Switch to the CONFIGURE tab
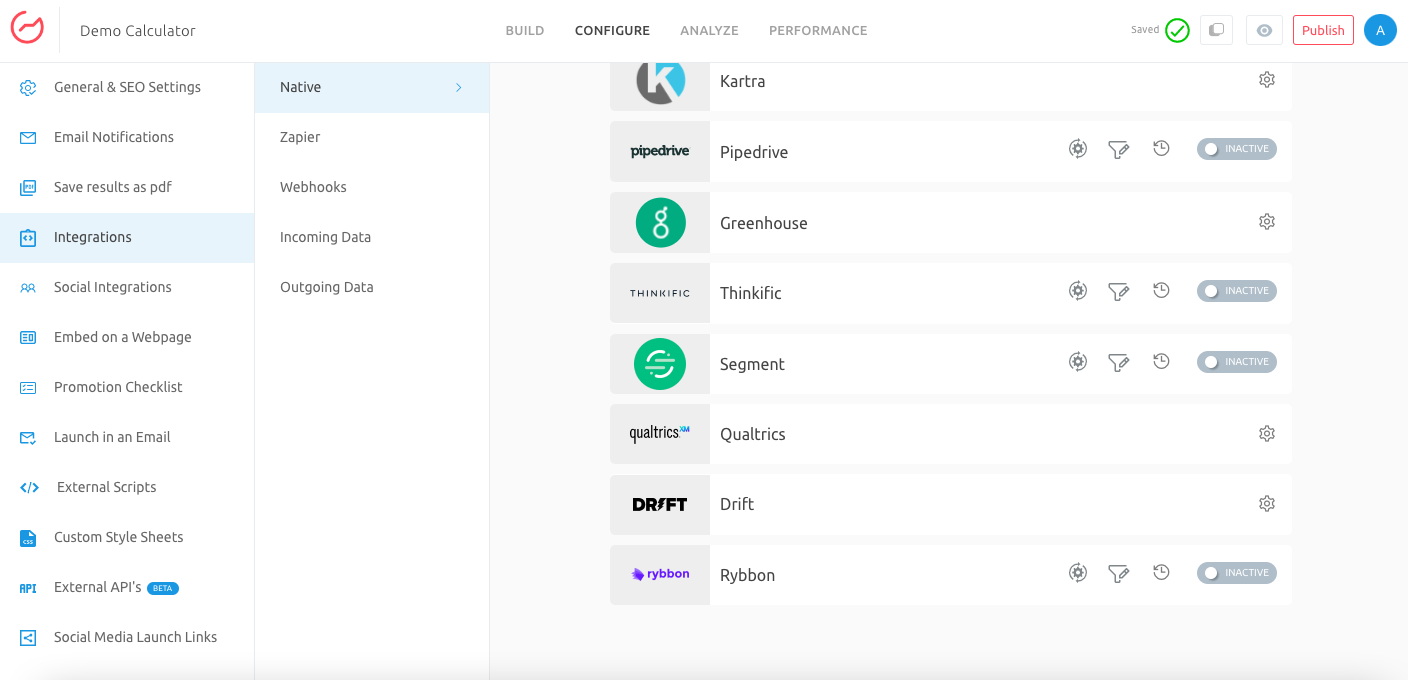Image resolution: width=1408 pixels, height=680 pixels. pos(612,31)
